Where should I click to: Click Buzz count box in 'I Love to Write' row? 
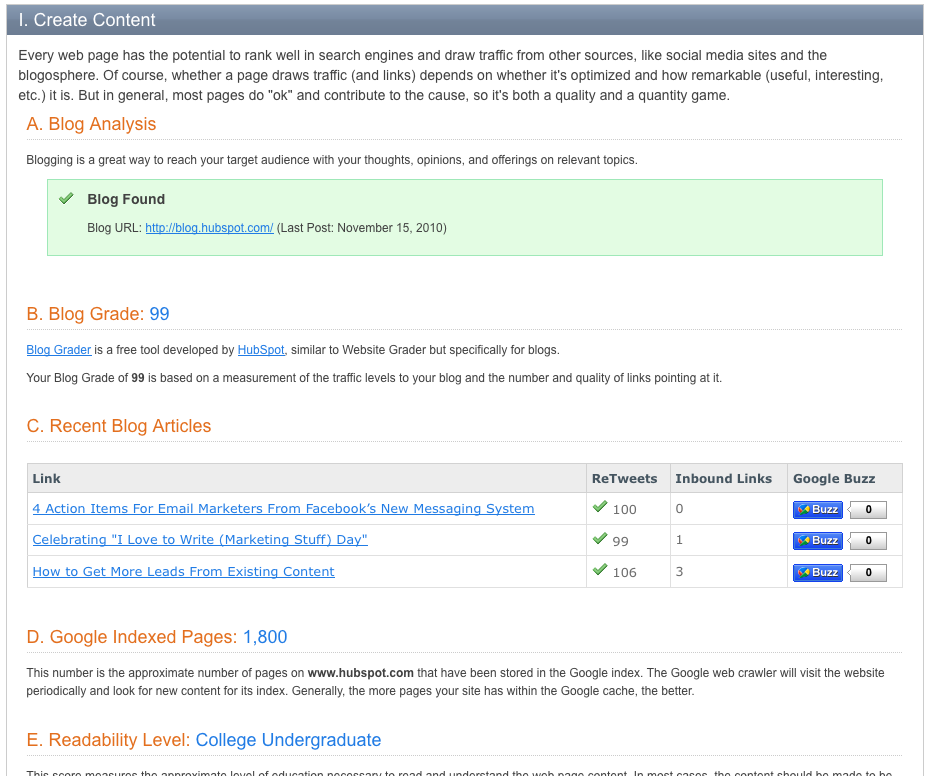(868, 540)
